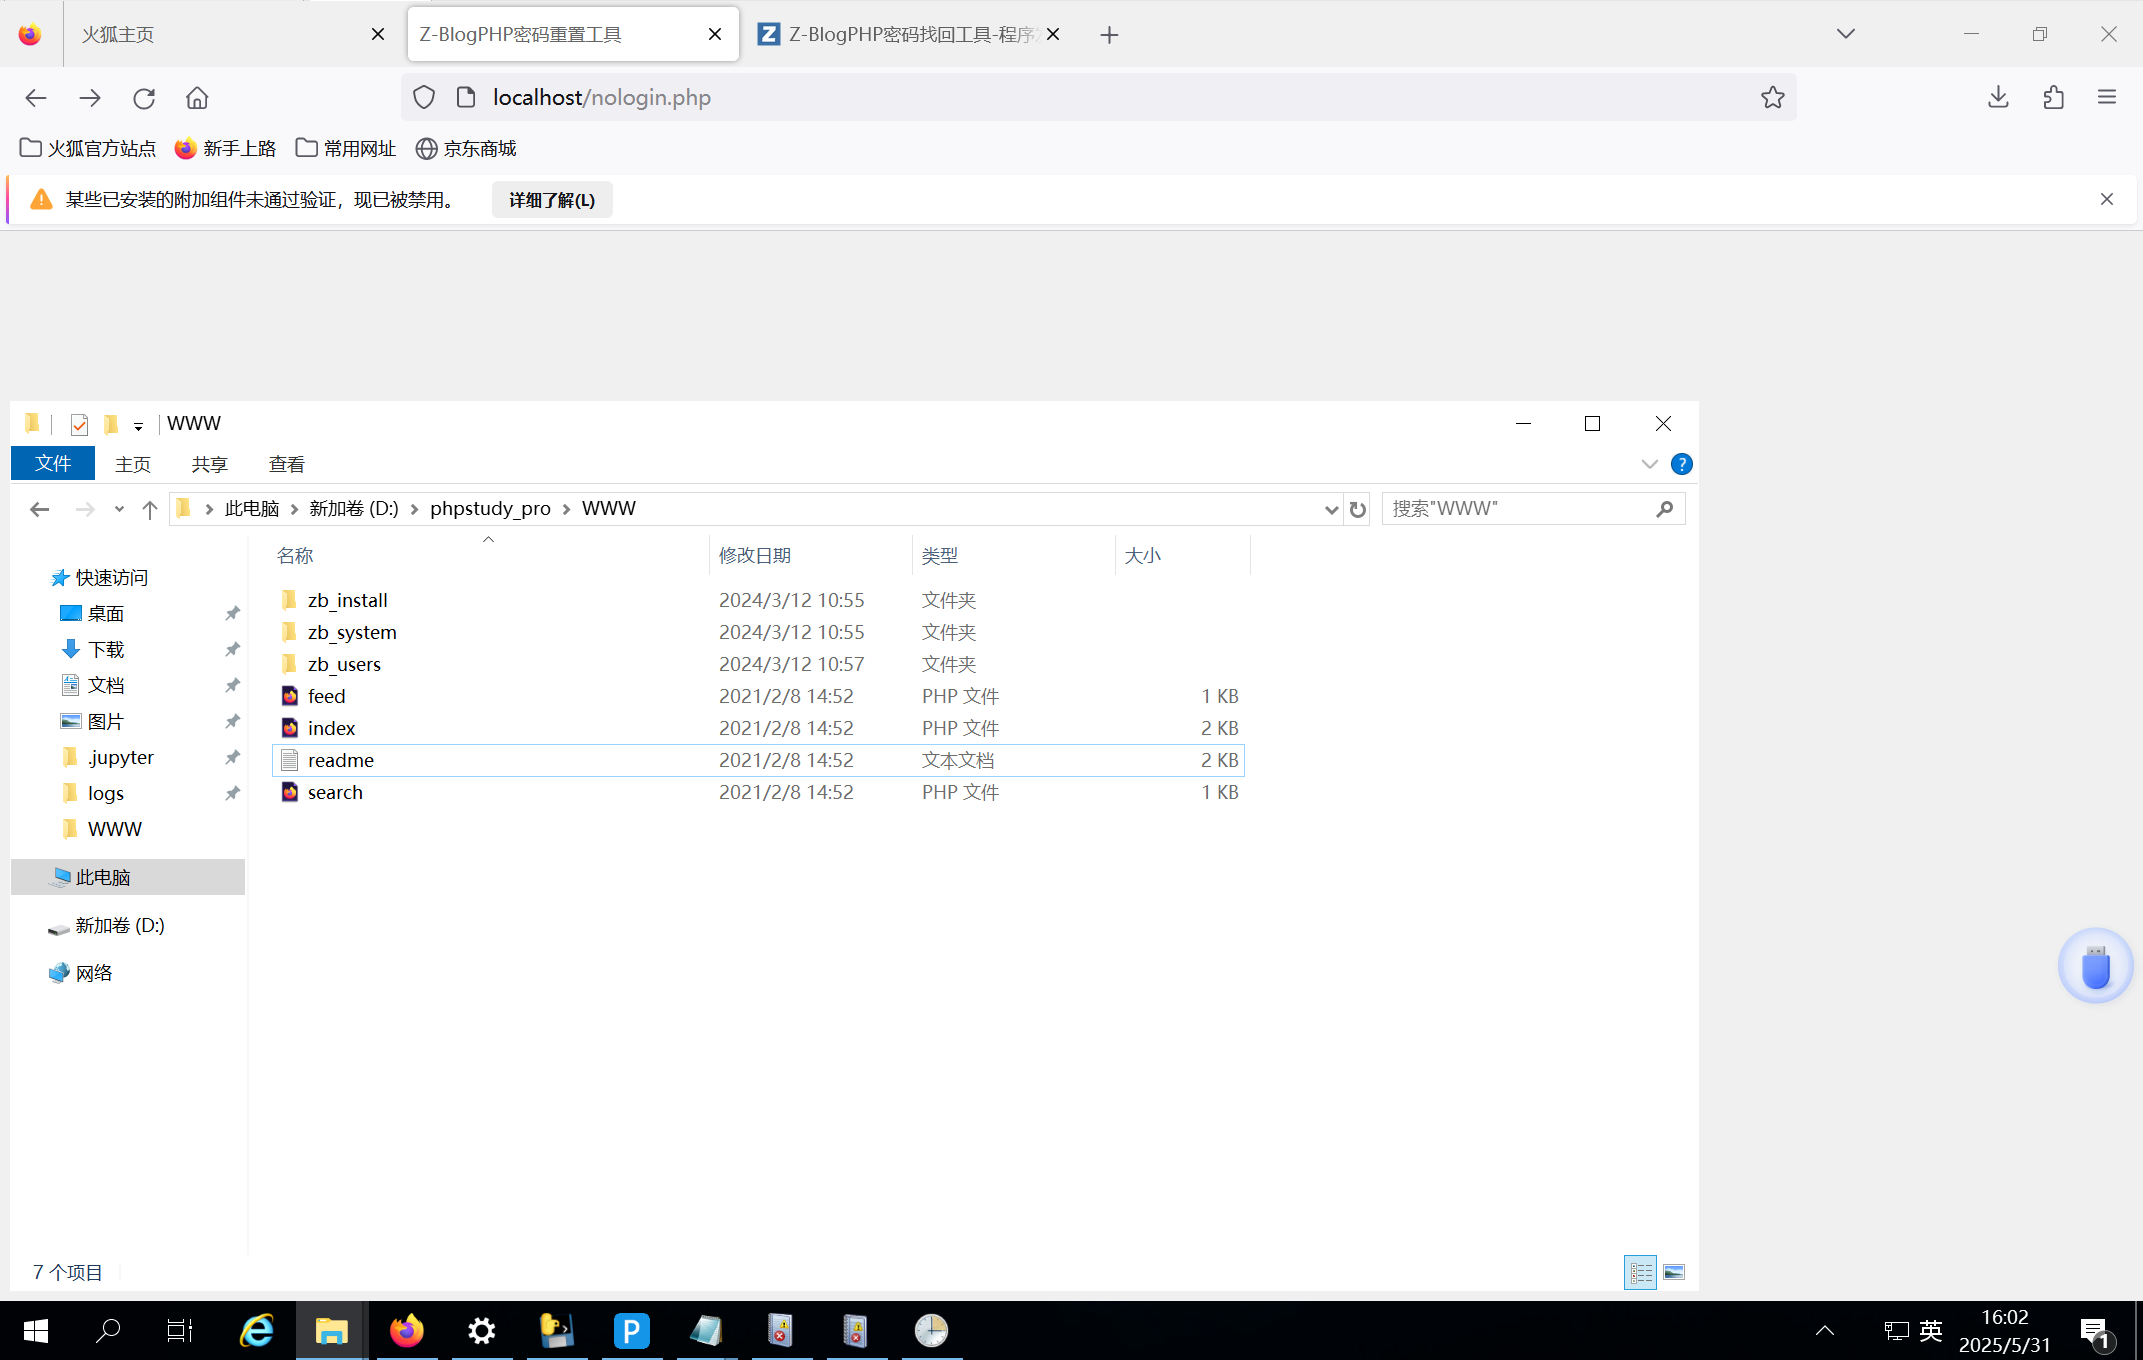Open Firefox downloads panel
This screenshot has height=1360, width=2143.
pyautogui.click(x=1998, y=97)
